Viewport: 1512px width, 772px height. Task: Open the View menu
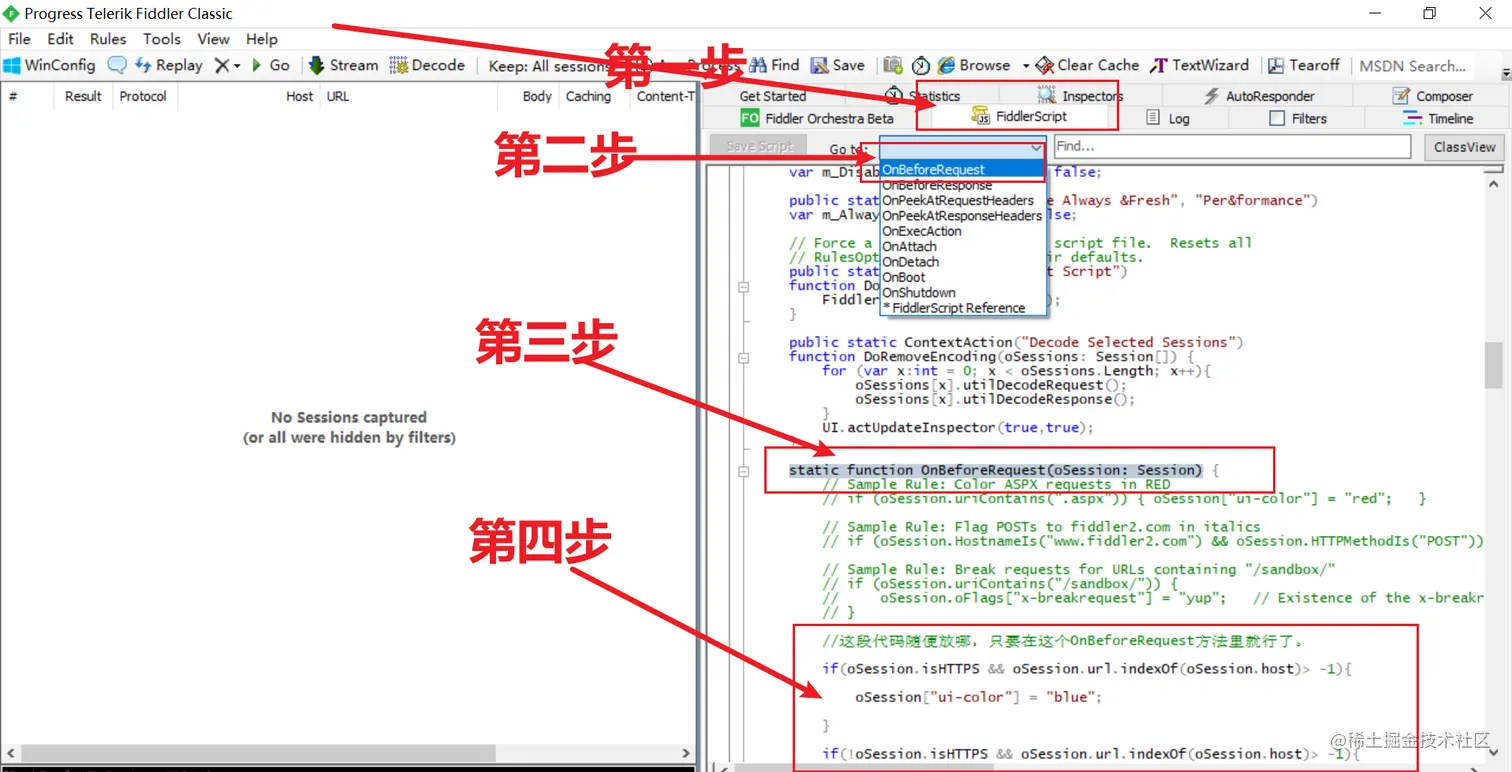click(x=213, y=39)
